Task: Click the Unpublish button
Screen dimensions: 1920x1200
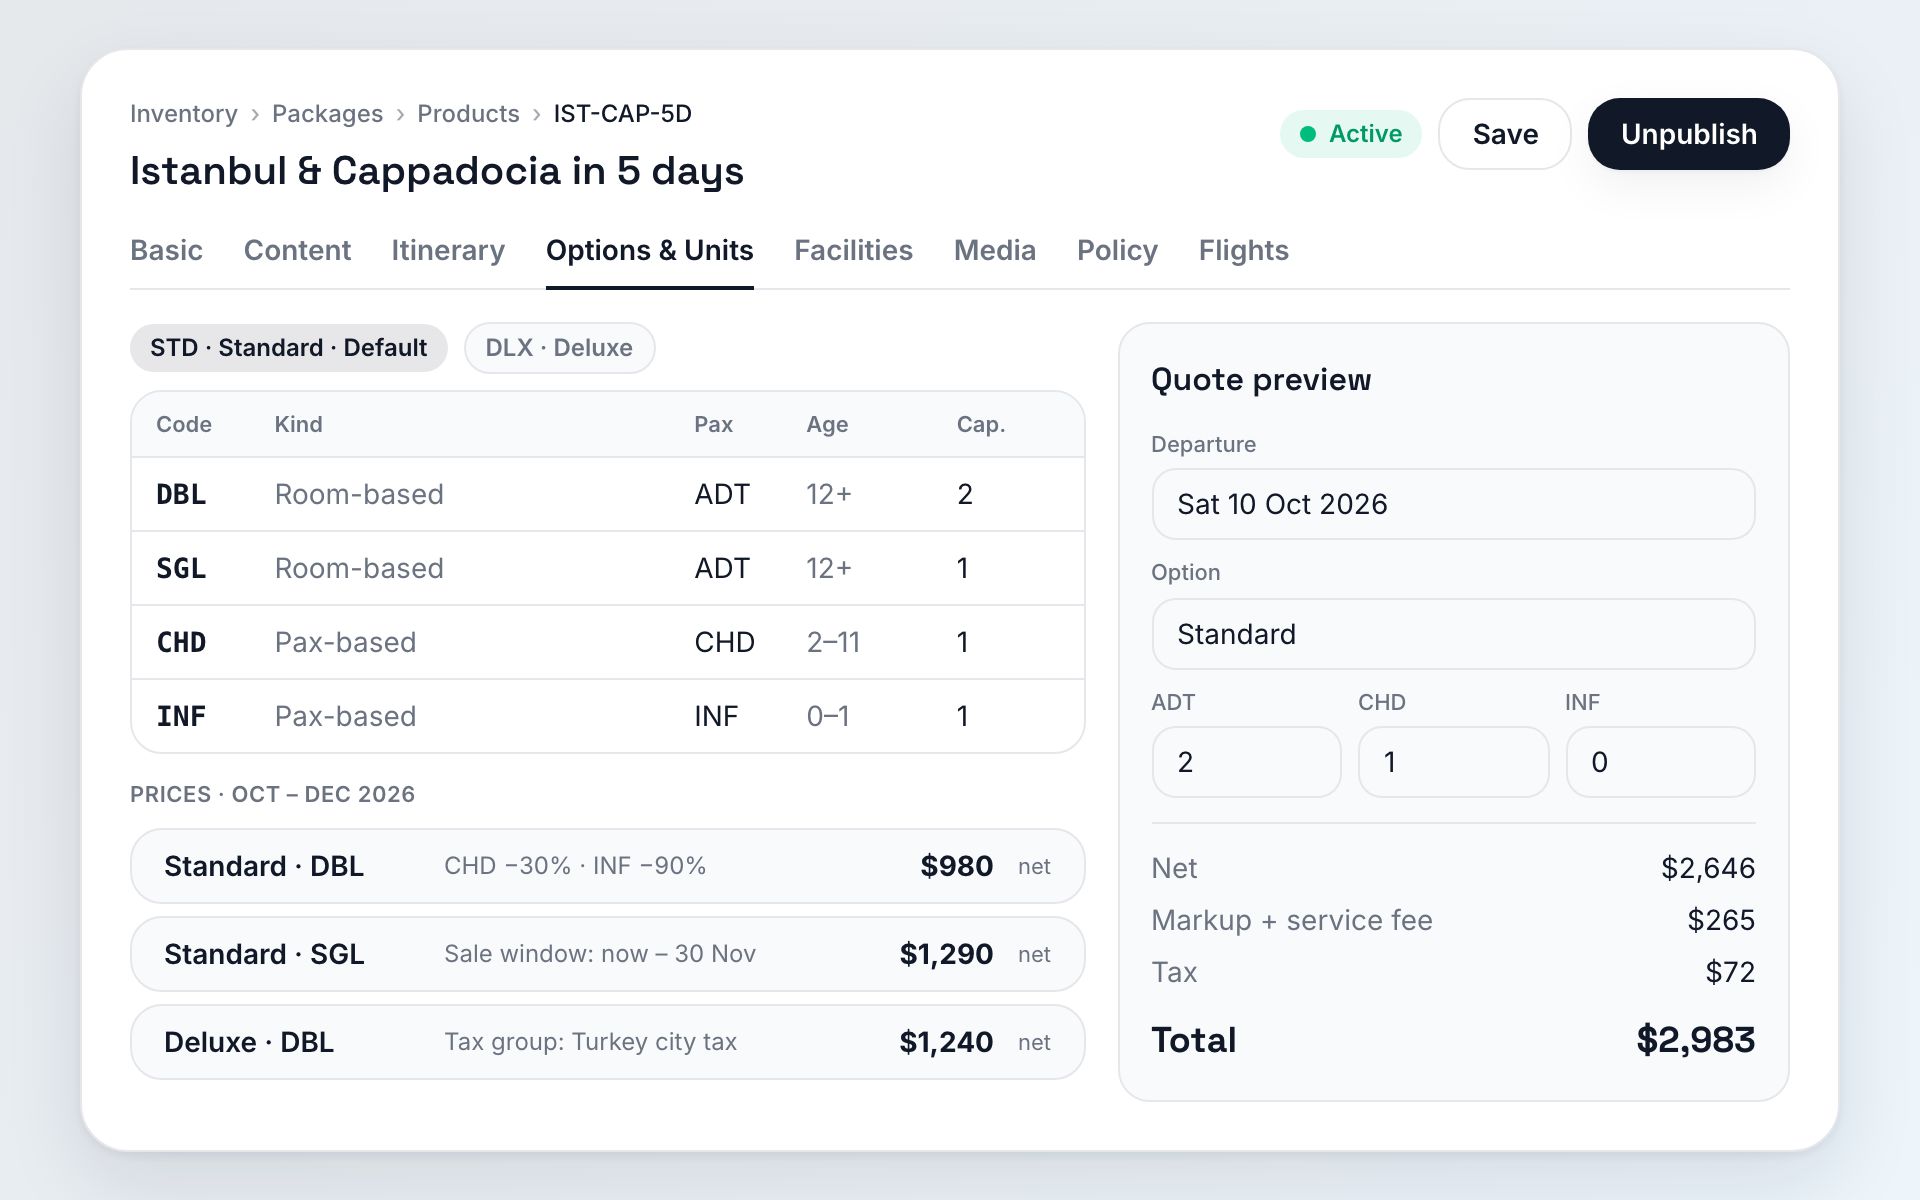Action: (x=1688, y=134)
